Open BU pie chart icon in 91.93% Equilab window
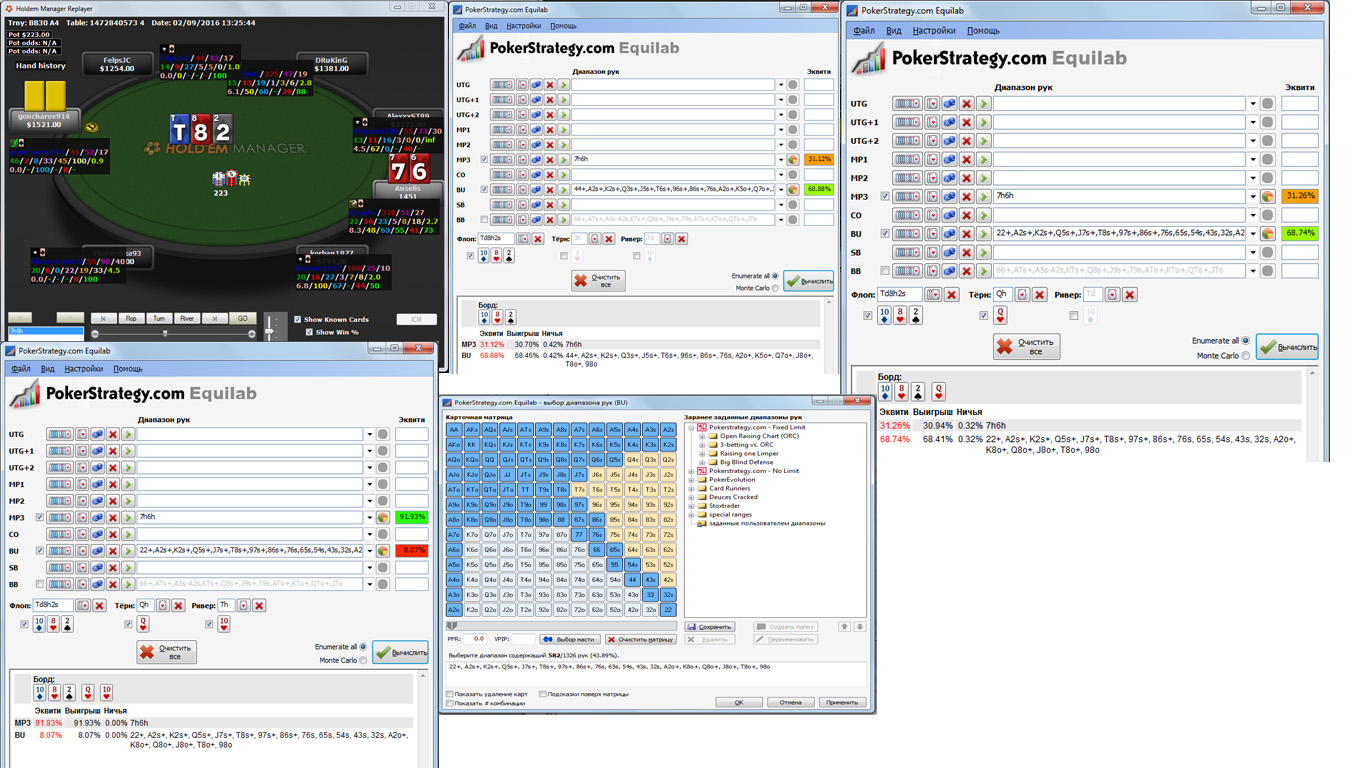 coord(382,551)
